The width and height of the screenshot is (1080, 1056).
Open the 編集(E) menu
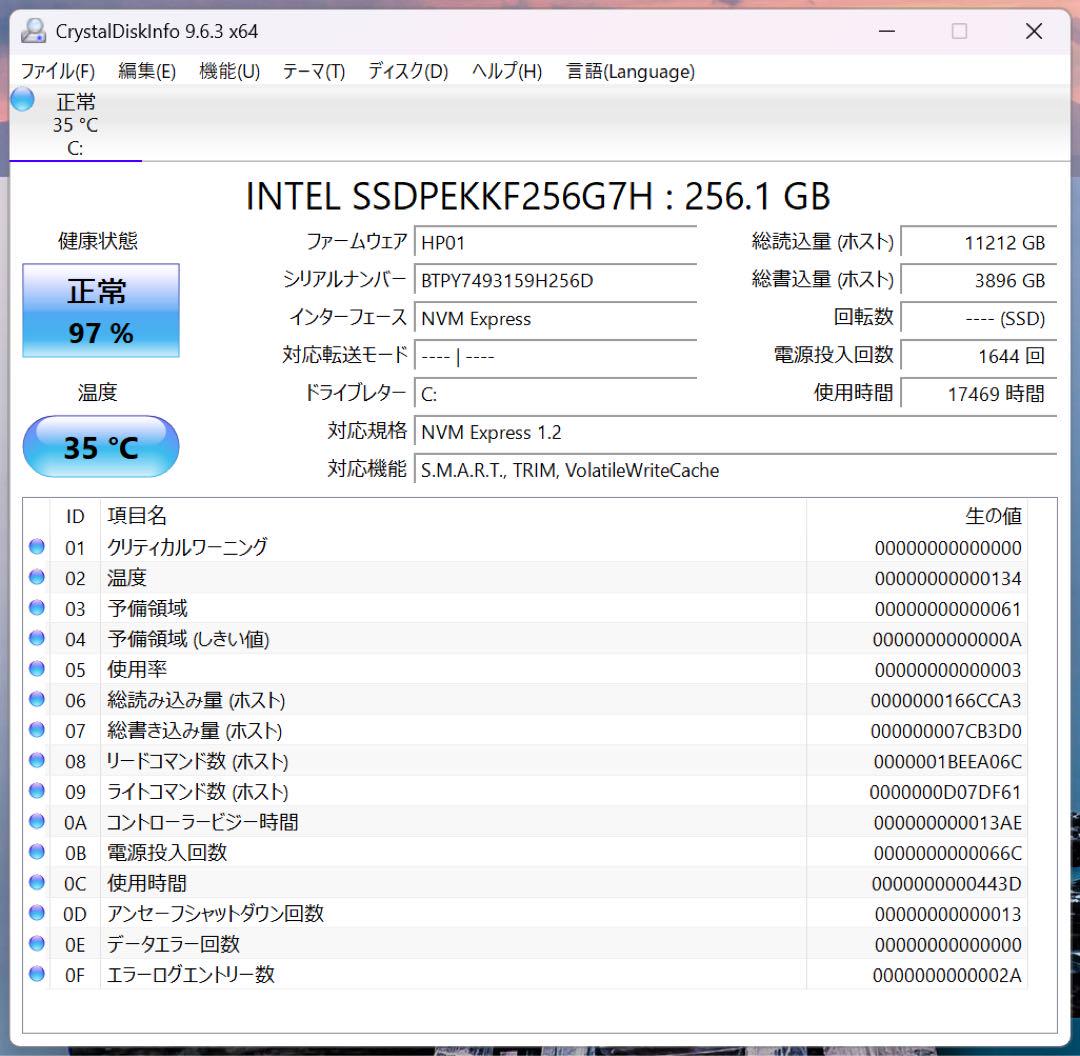click(147, 71)
